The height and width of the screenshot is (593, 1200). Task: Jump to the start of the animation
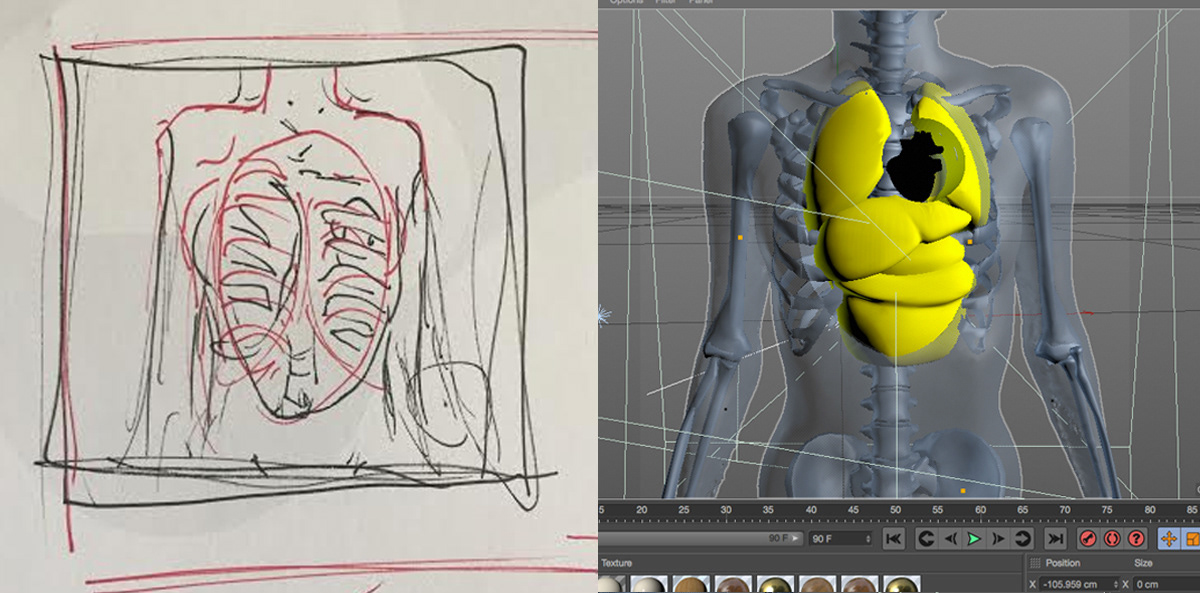click(x=894, y=539)
